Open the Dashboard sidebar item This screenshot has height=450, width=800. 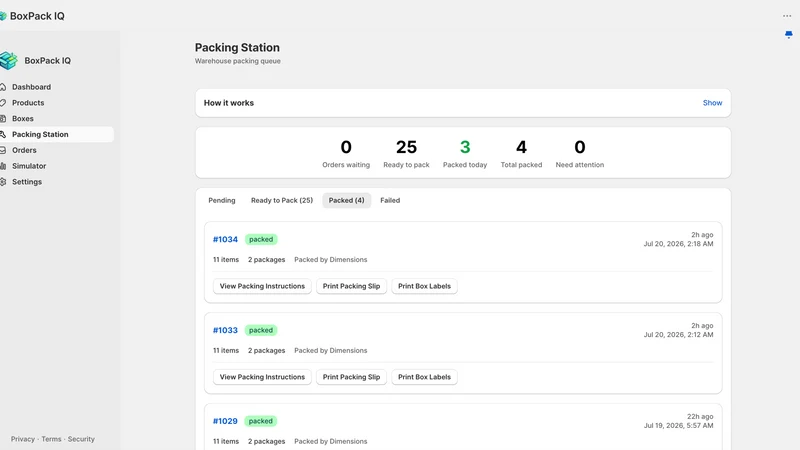pyautogui.click(x=31, y=87)
